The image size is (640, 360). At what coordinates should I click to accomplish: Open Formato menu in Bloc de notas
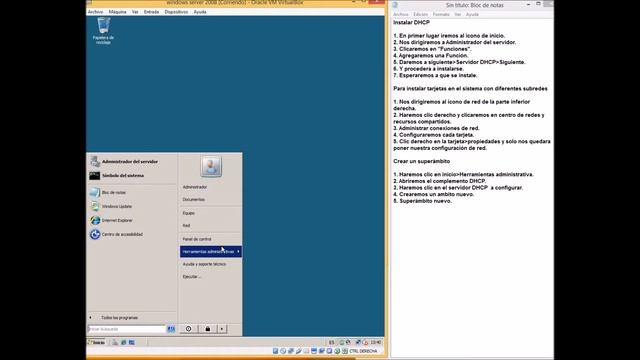coord(441,14)
